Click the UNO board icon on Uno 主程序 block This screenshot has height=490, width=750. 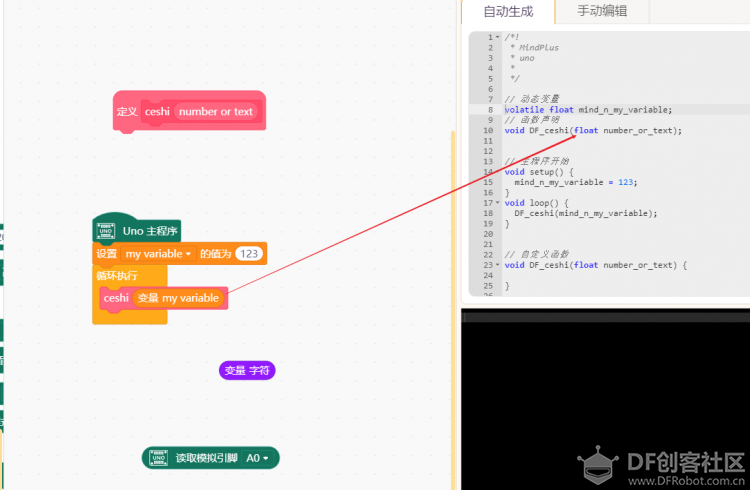(x=105, y=231)
